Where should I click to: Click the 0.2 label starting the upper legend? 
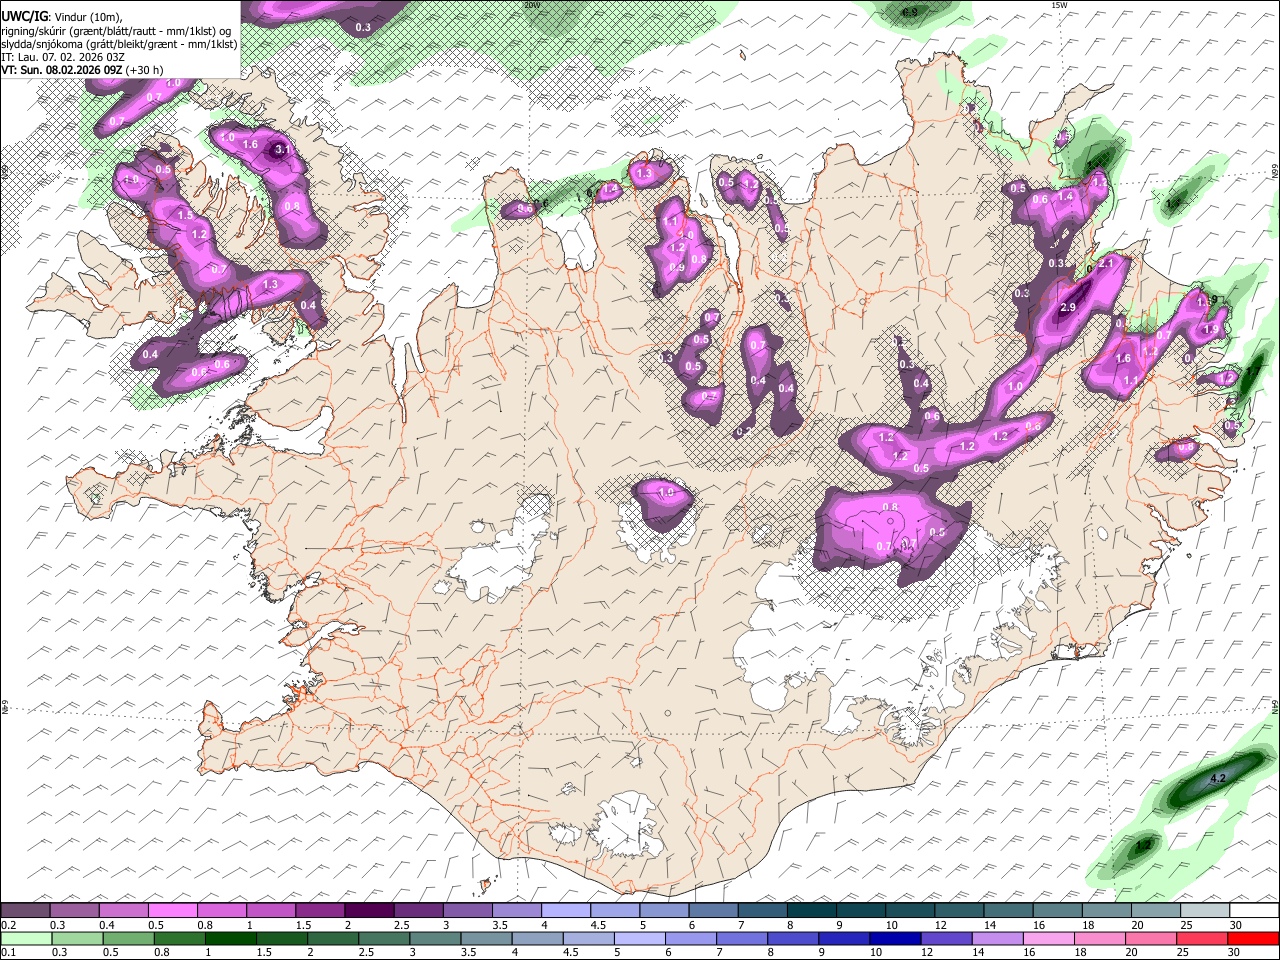coord(8,925)
